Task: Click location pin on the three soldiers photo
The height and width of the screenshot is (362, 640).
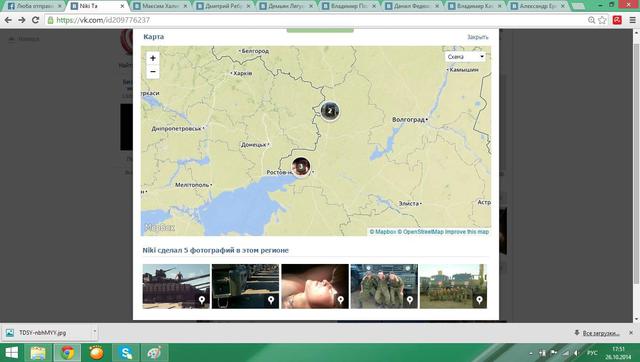Action: pos(410,300)
